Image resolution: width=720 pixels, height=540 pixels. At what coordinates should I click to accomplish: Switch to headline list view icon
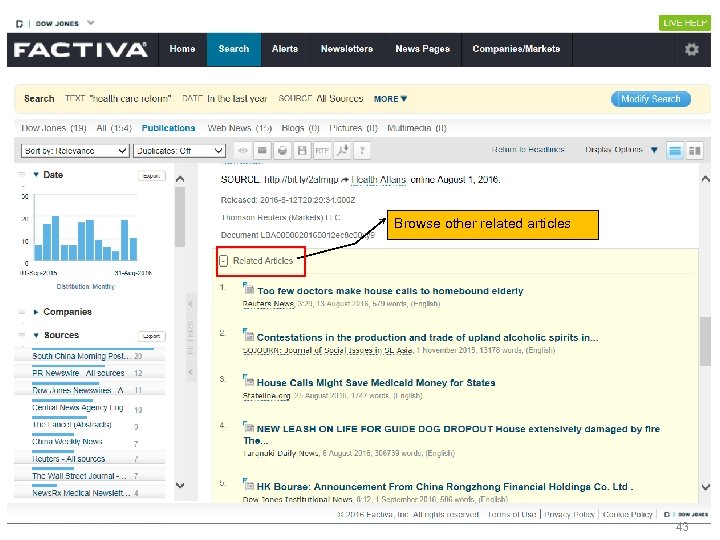(675, 151)
